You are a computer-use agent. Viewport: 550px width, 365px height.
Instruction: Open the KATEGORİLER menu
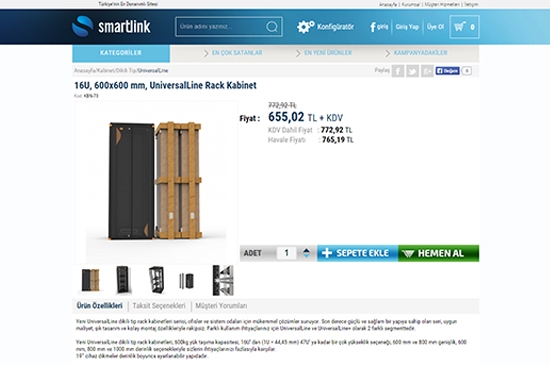point(121,53)
